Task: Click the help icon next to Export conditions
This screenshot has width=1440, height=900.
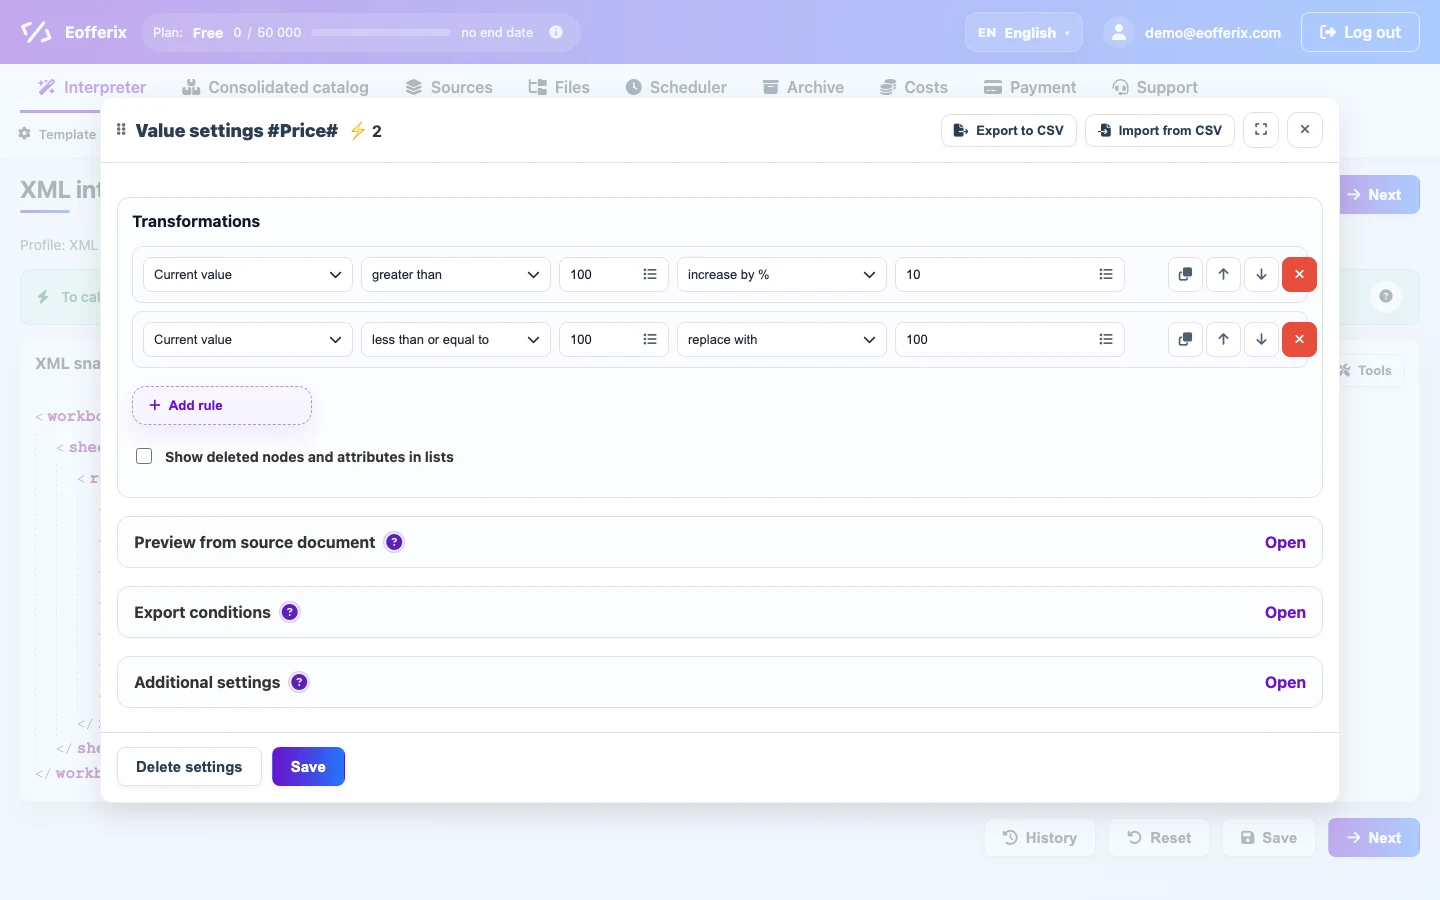Action: 290,612
